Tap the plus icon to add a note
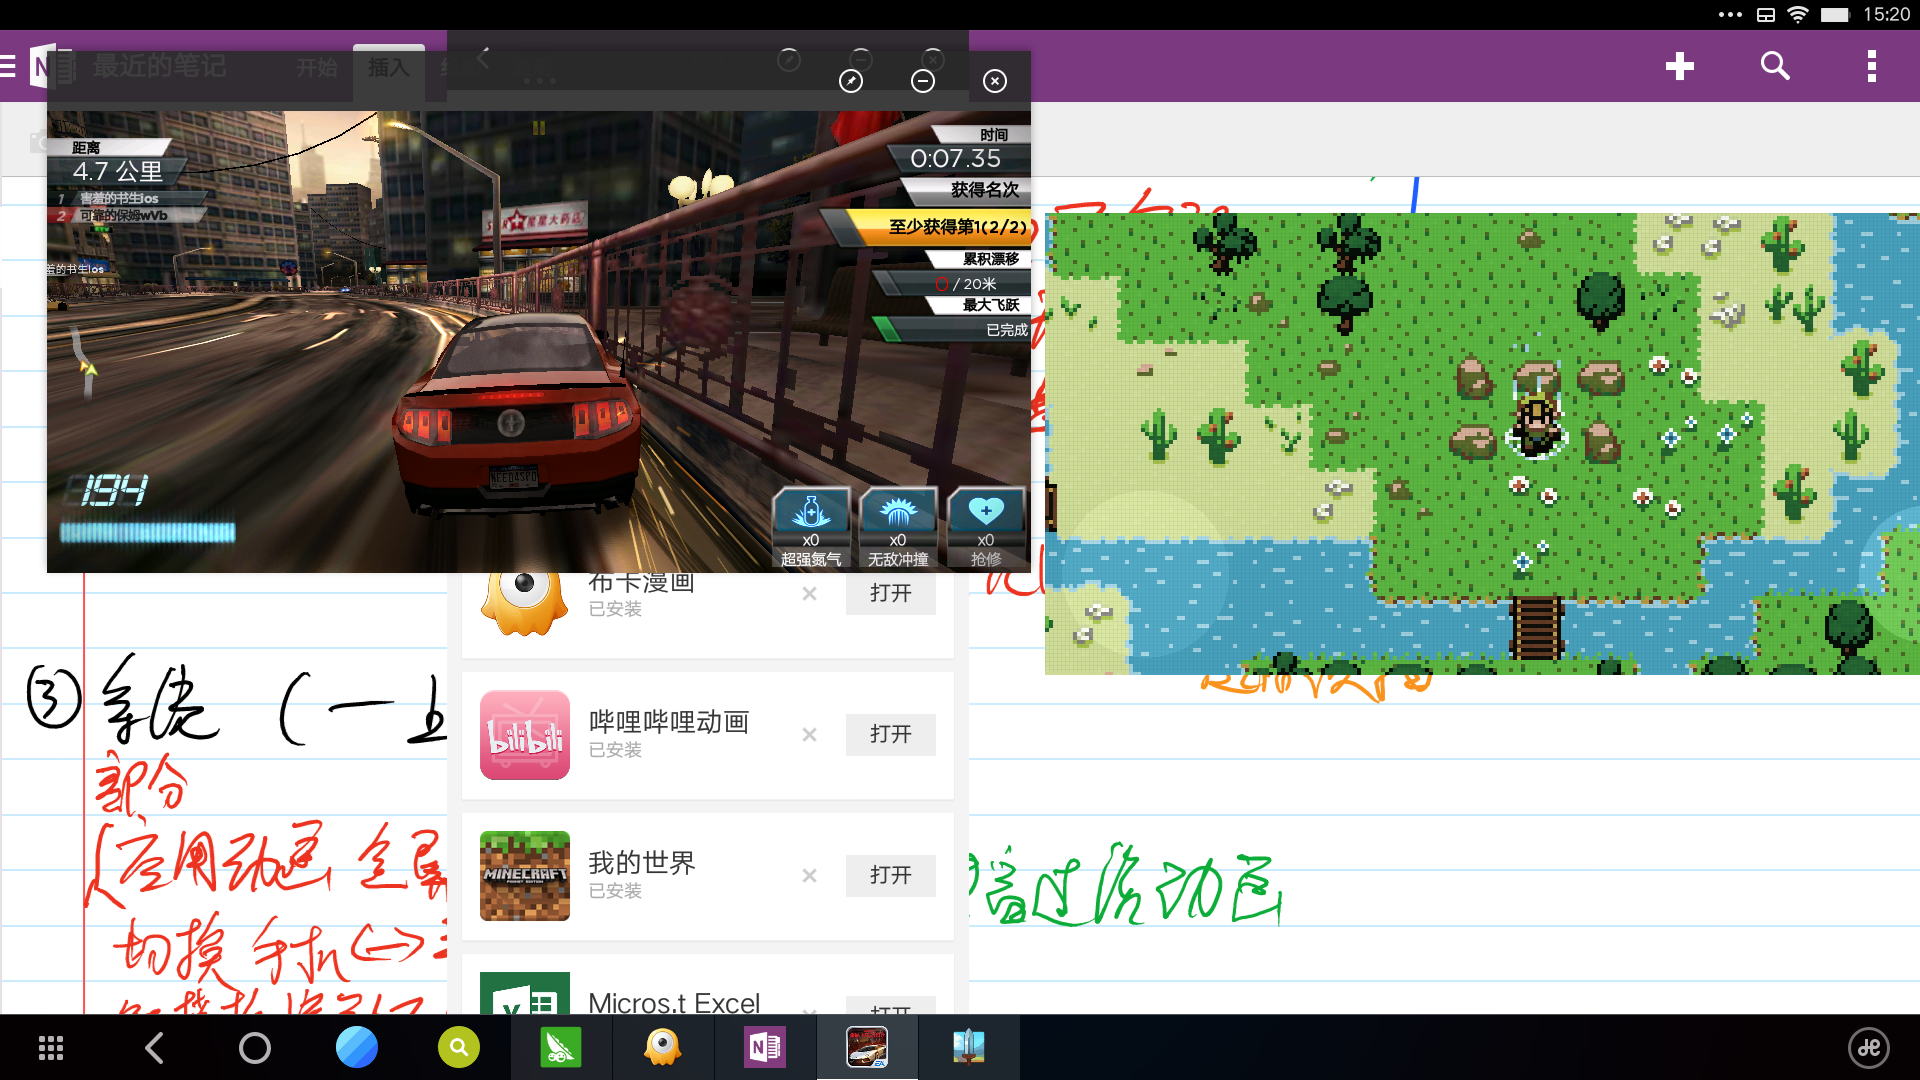Image resolution: width=1920 pixels, height=1080 pixels. pyautogui.click(x=1679, y=66)
